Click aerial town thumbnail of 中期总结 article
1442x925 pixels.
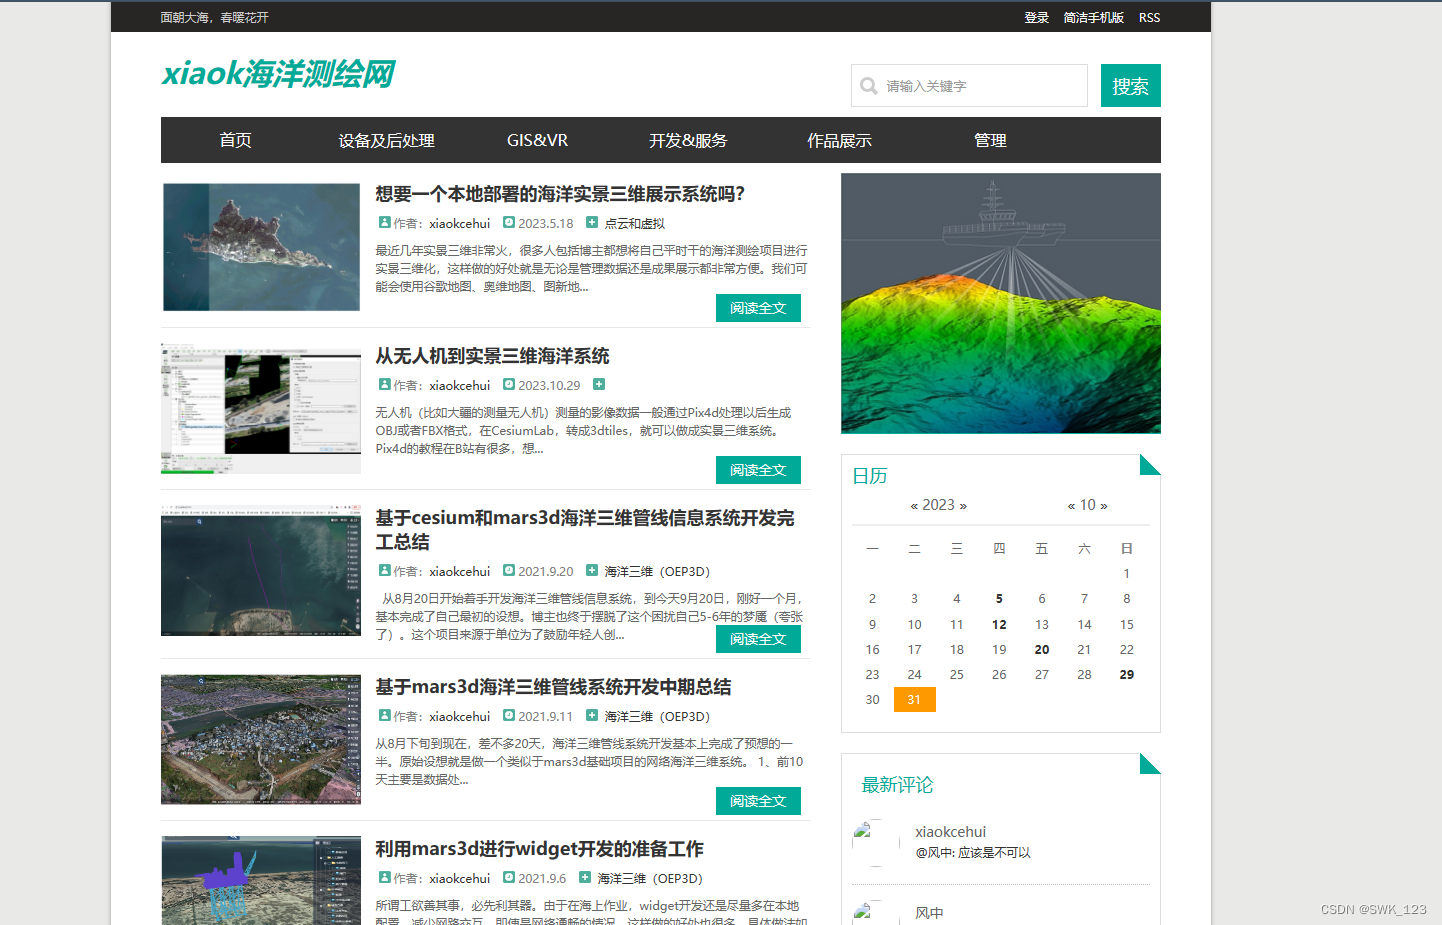coord(261,739)
